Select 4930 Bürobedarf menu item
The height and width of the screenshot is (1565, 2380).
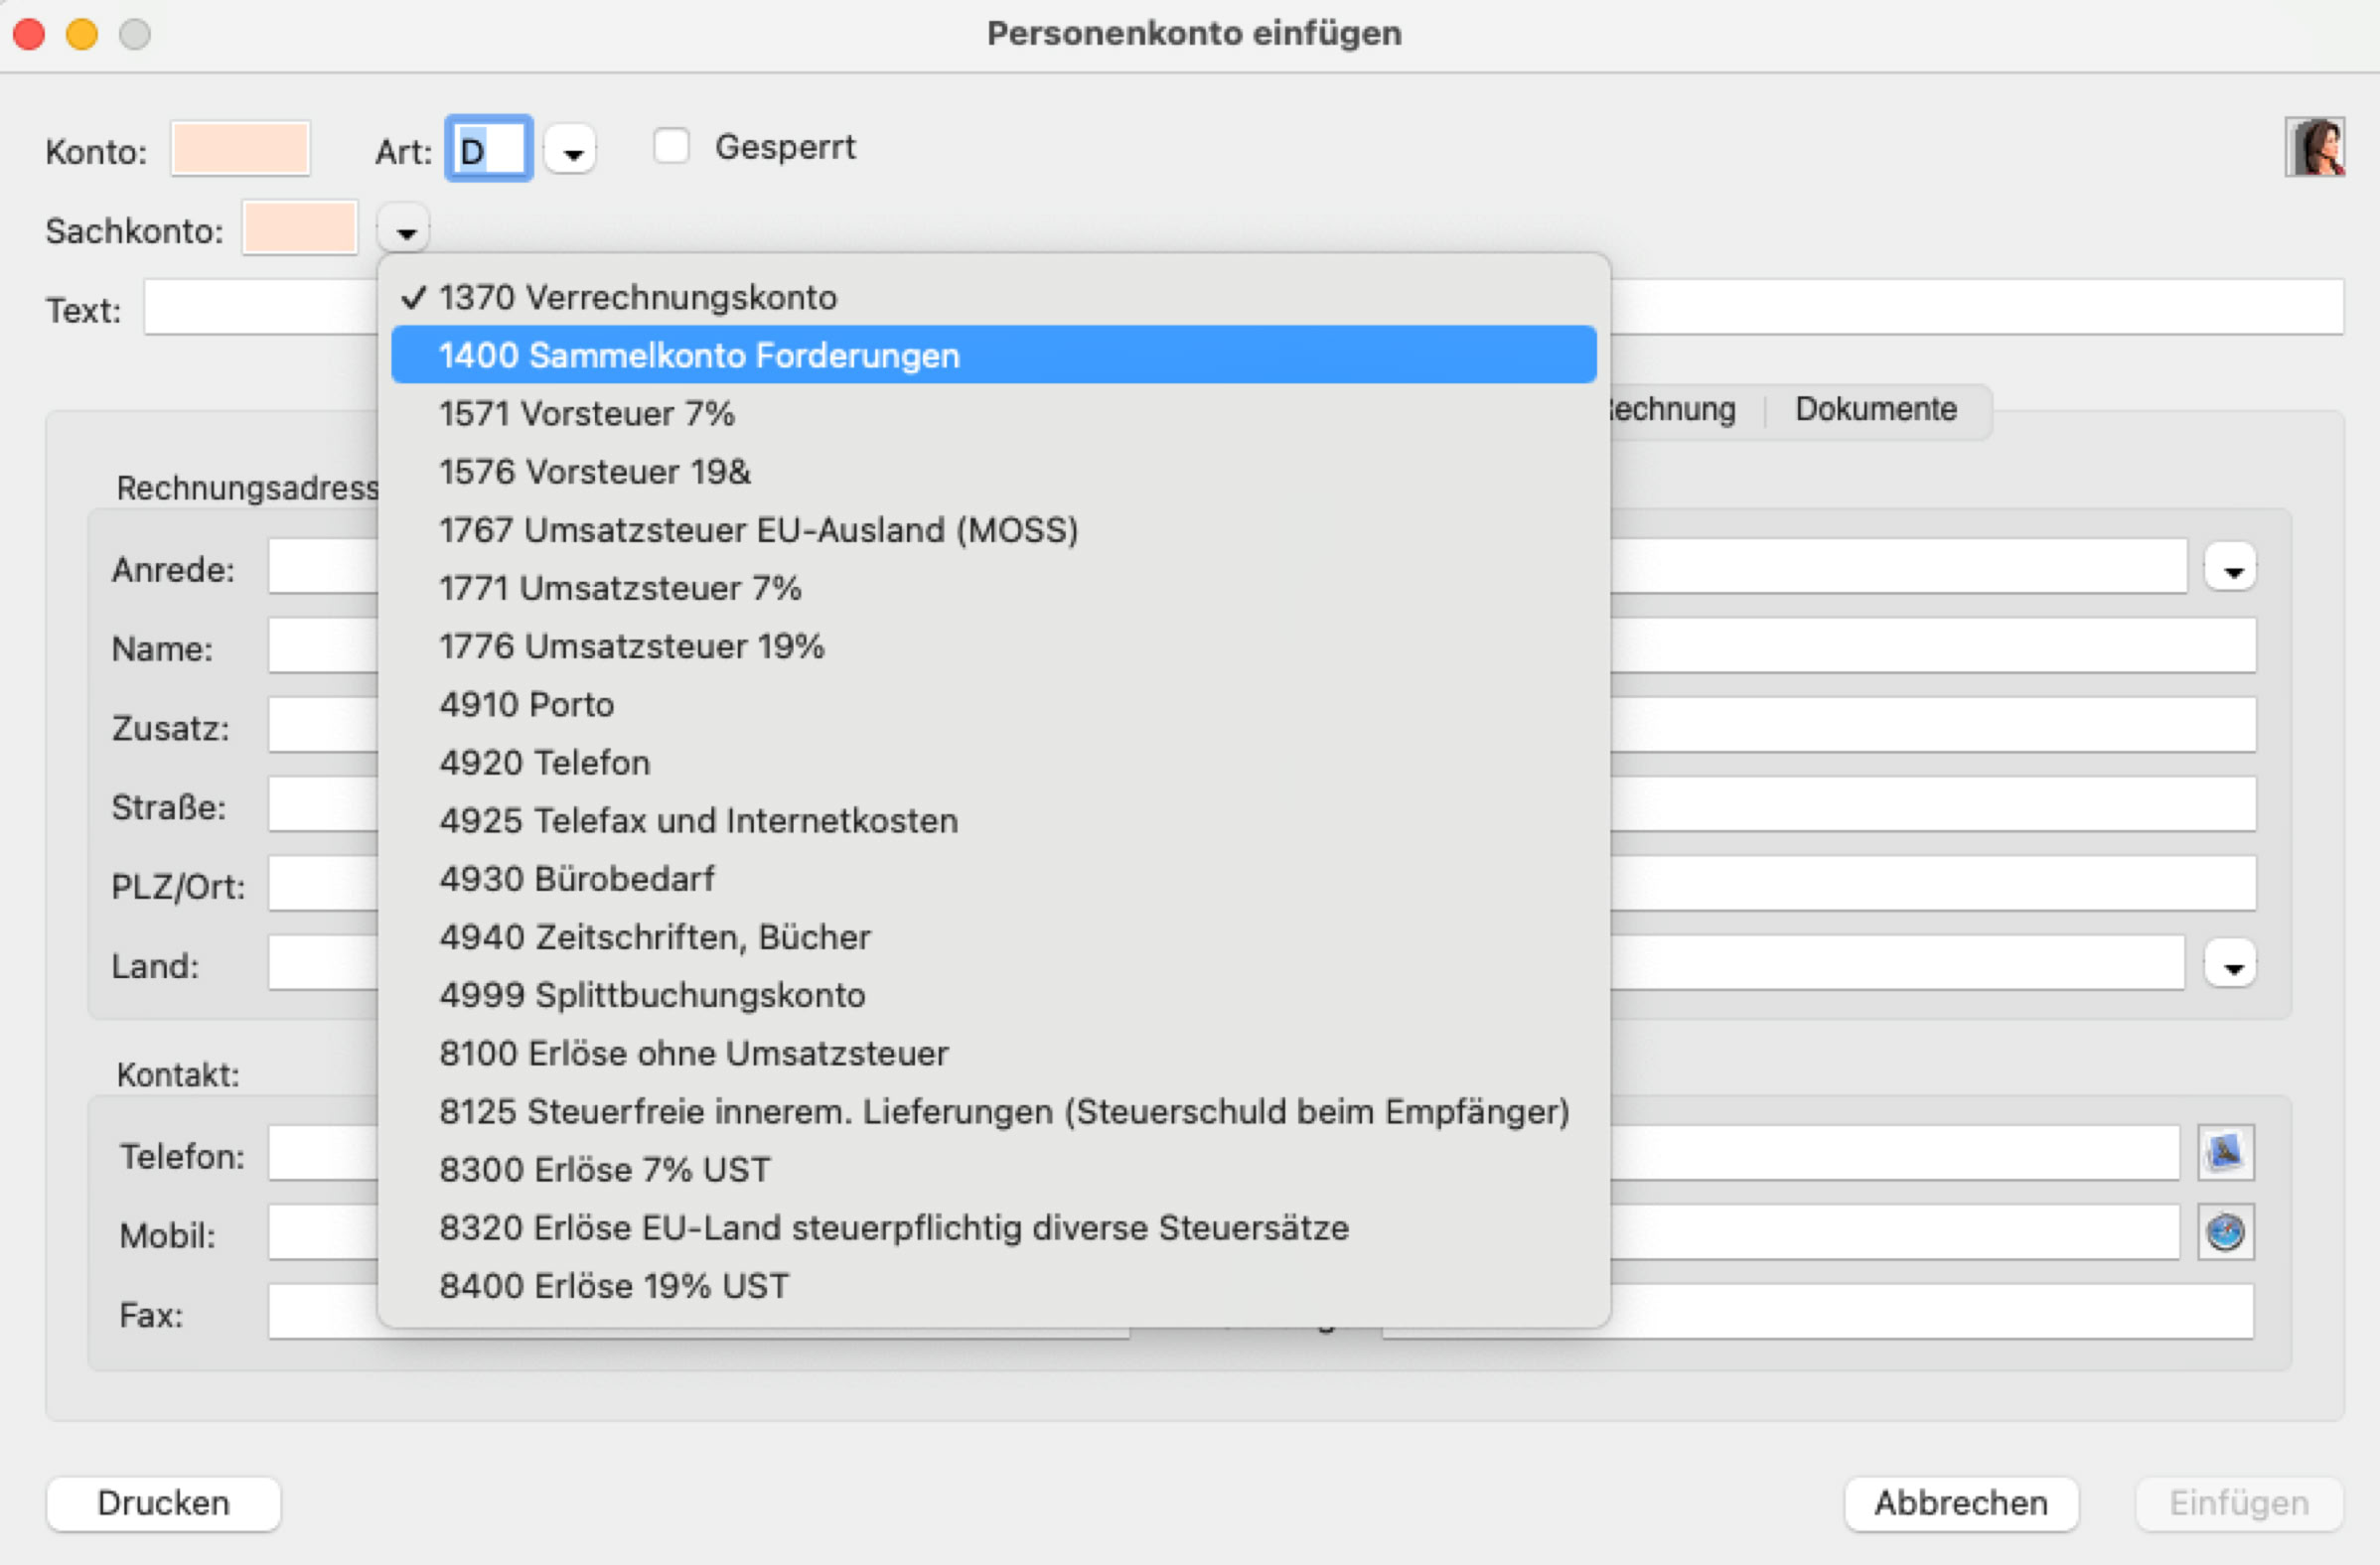577,878
